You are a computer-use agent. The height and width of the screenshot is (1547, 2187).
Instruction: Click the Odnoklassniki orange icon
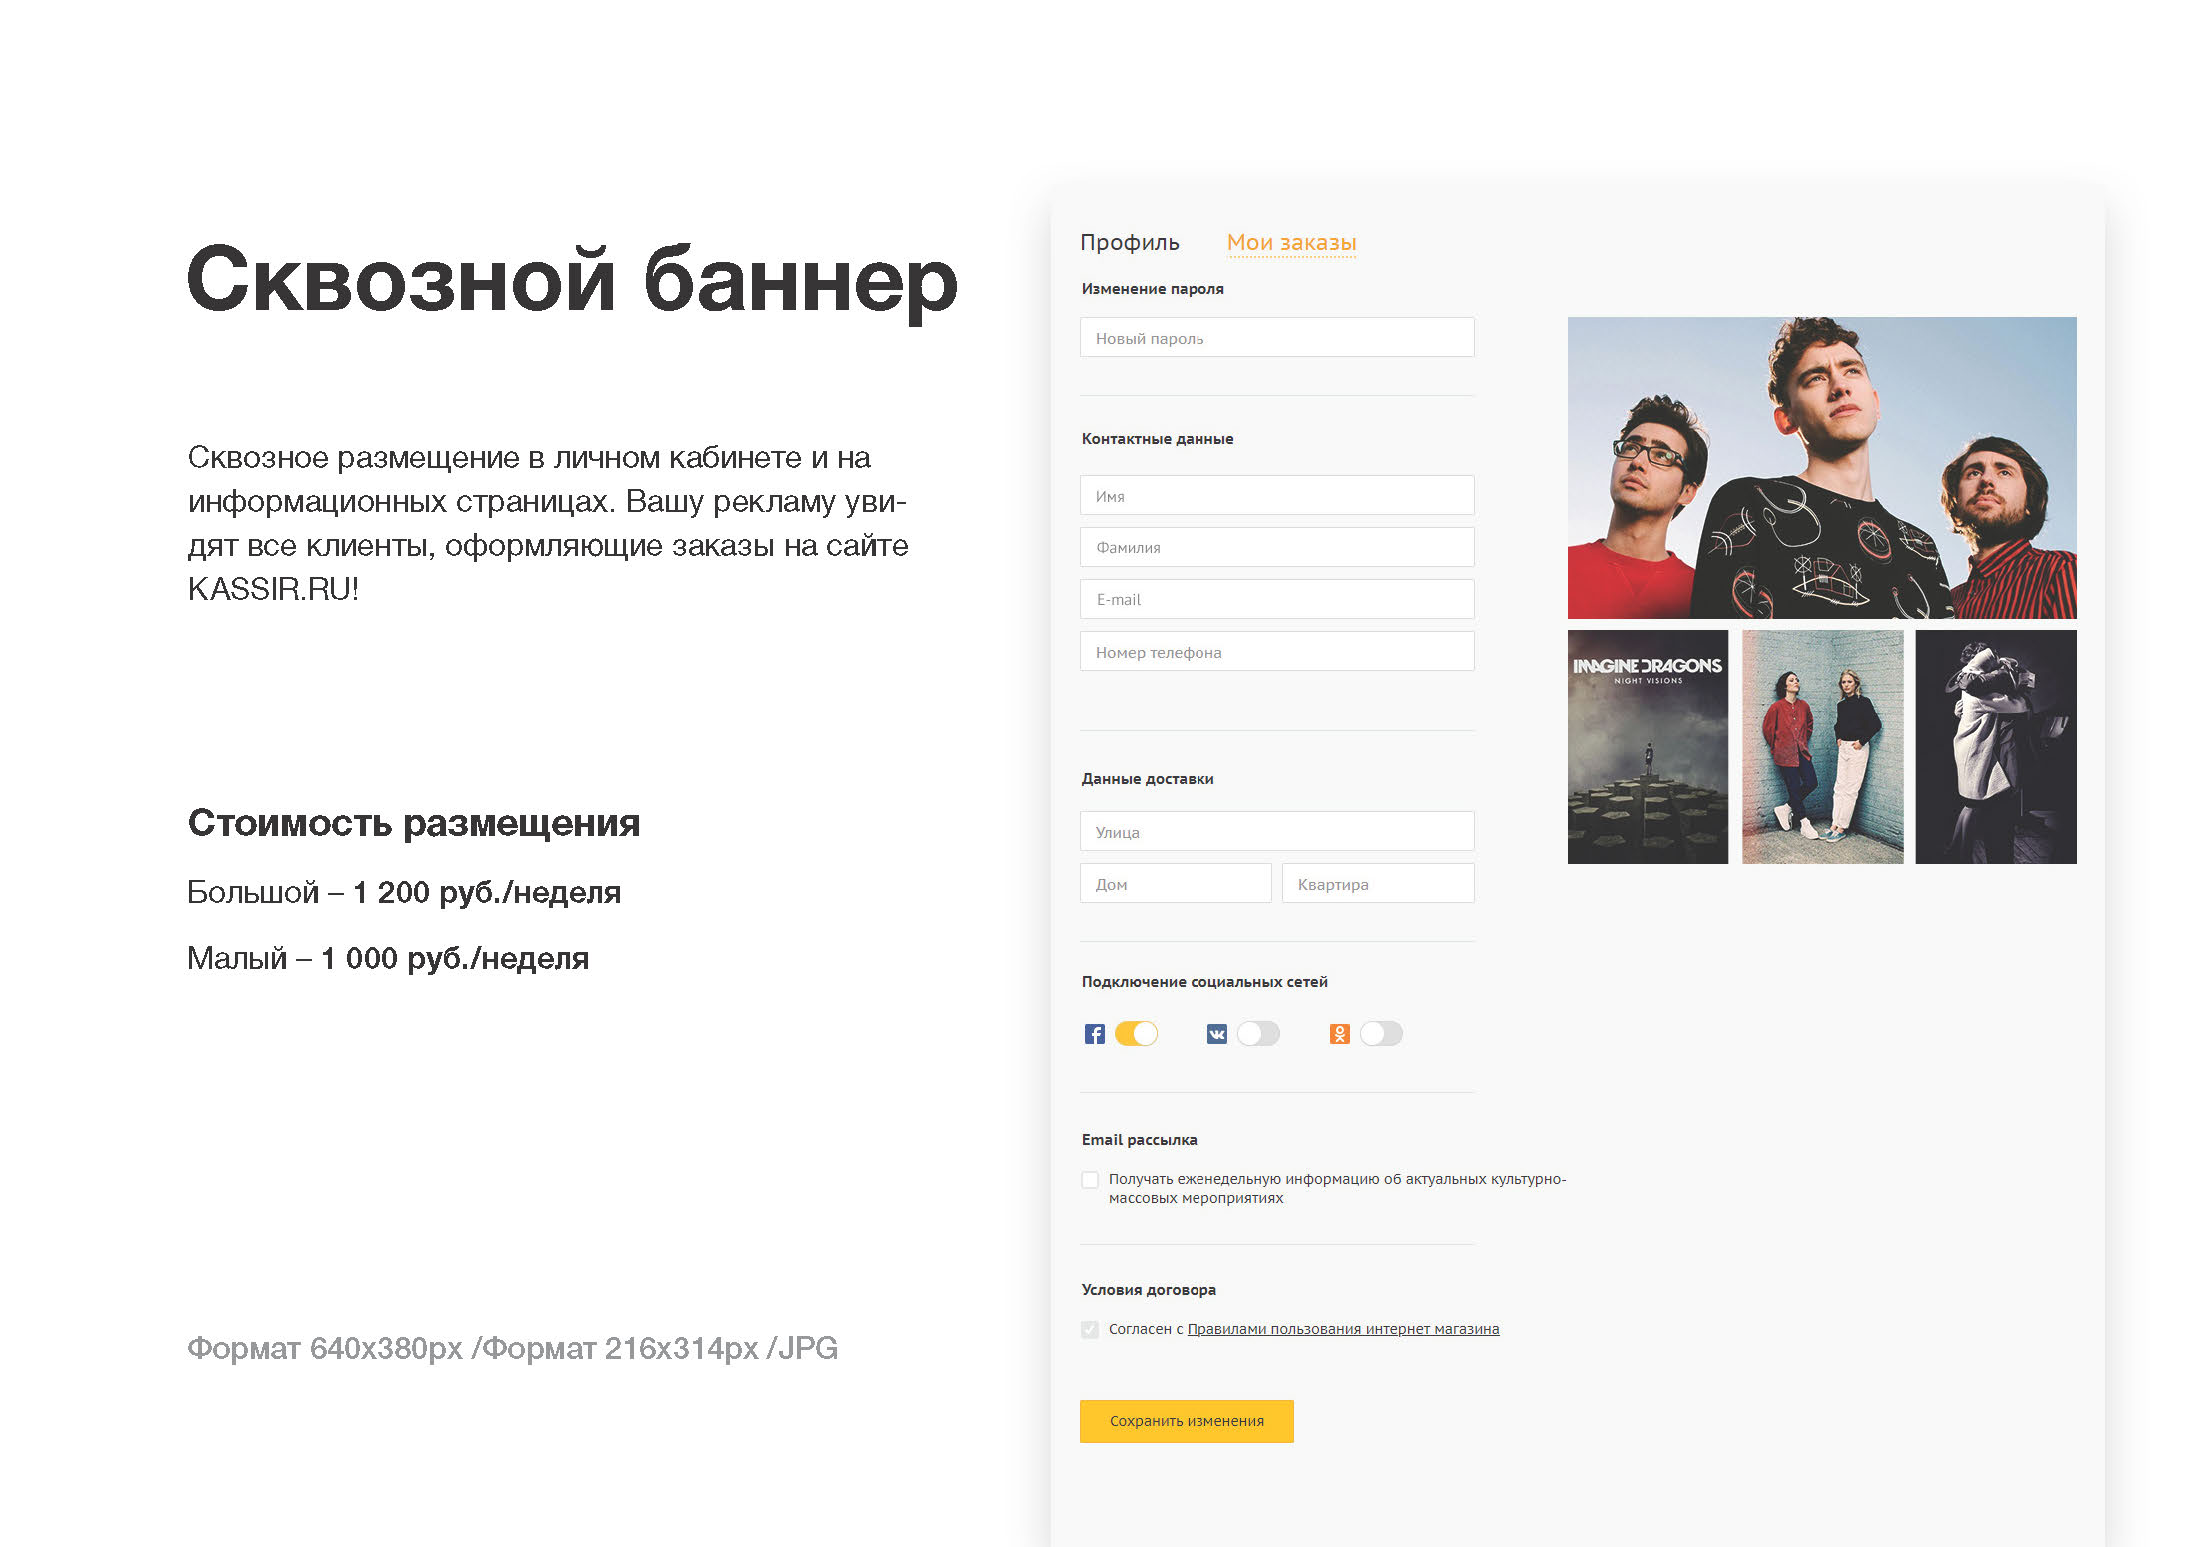[1339, 1034]
